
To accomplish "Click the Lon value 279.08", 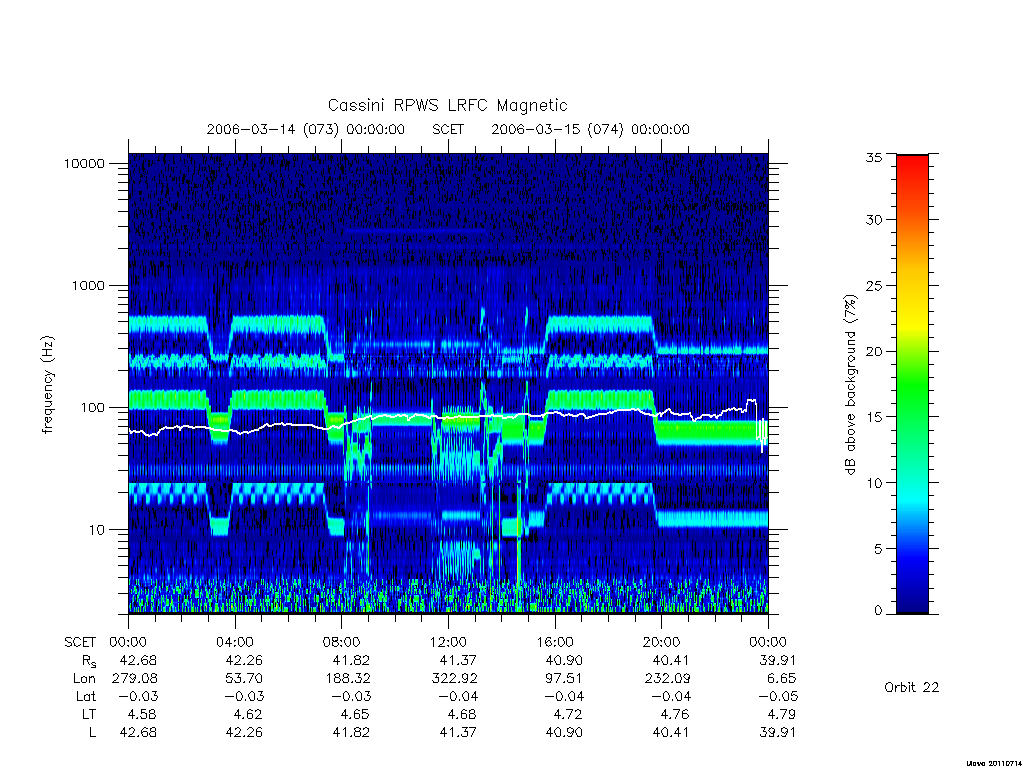I will click(x=135, y=679).
